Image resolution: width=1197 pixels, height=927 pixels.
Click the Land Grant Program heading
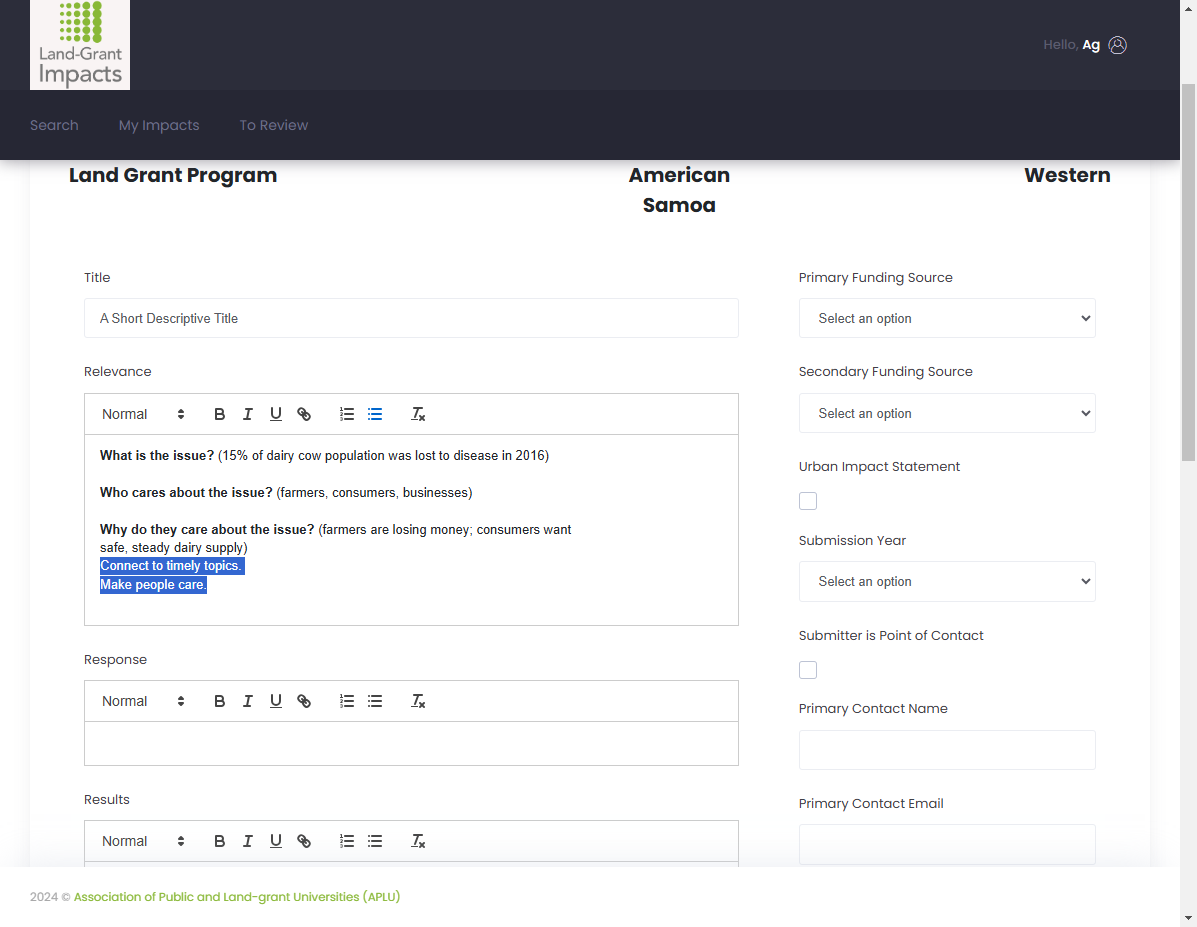pos(173,175)
